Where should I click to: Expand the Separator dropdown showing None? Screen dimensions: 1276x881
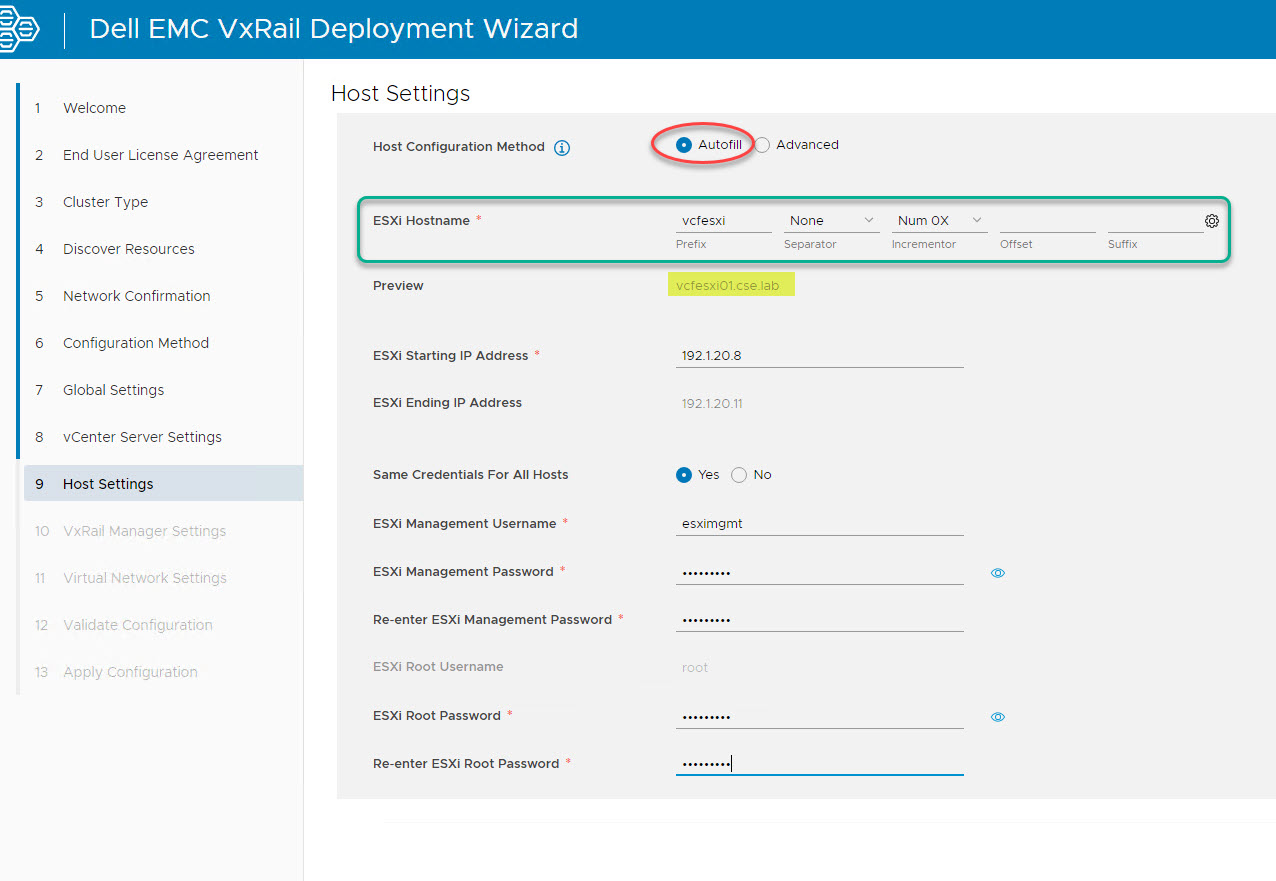coord(830,221)
